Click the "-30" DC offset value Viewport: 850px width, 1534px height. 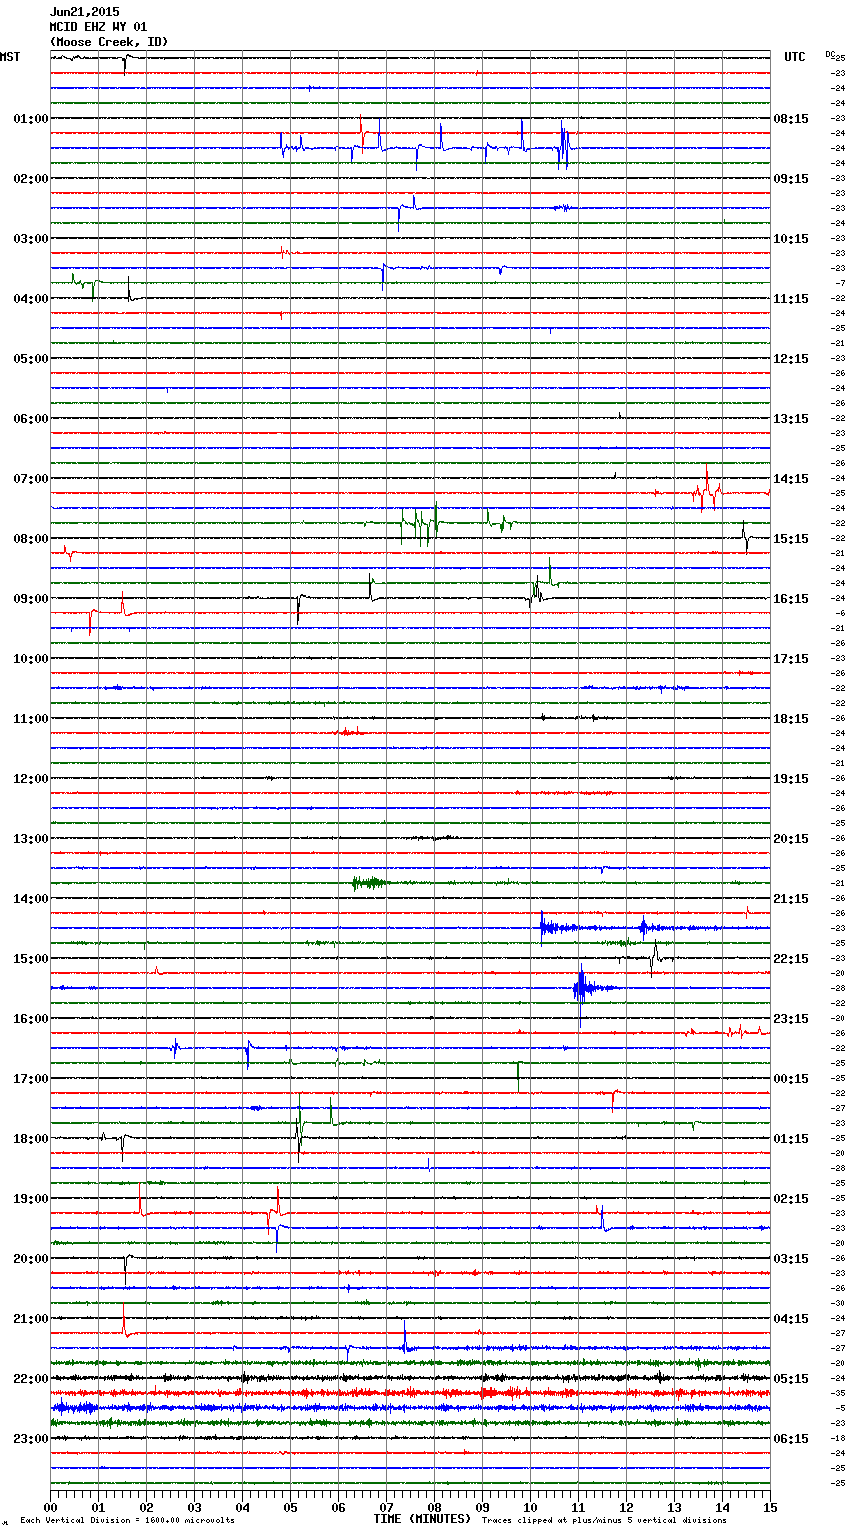point(838,1303)
